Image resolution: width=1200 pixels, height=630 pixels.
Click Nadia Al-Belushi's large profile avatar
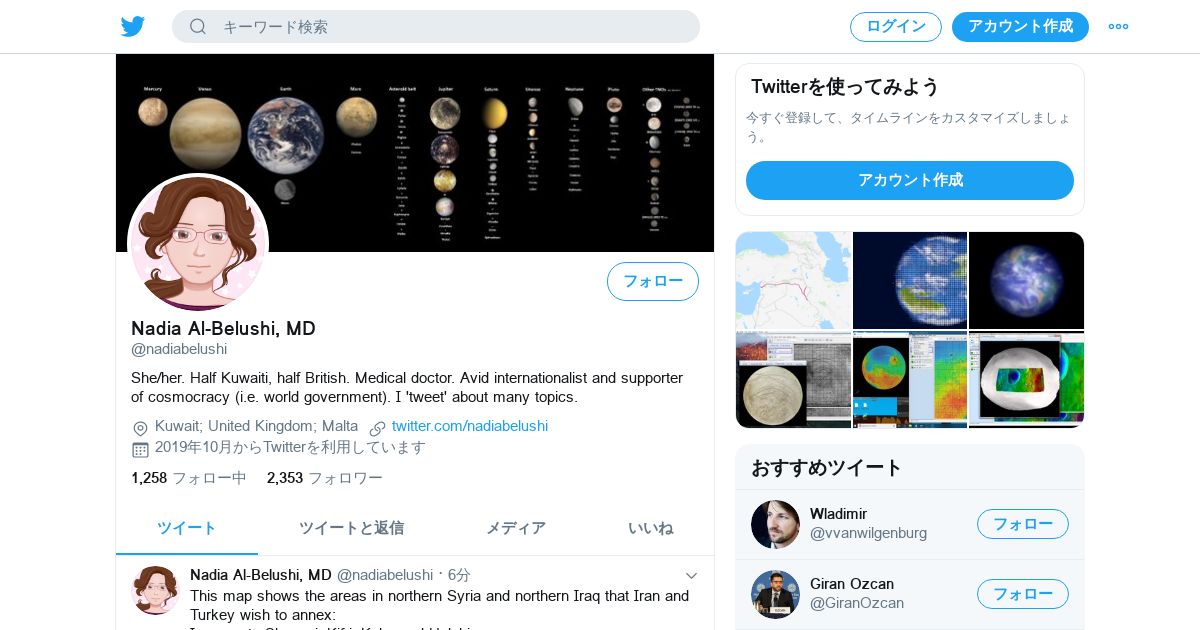(x=198, y=243)
